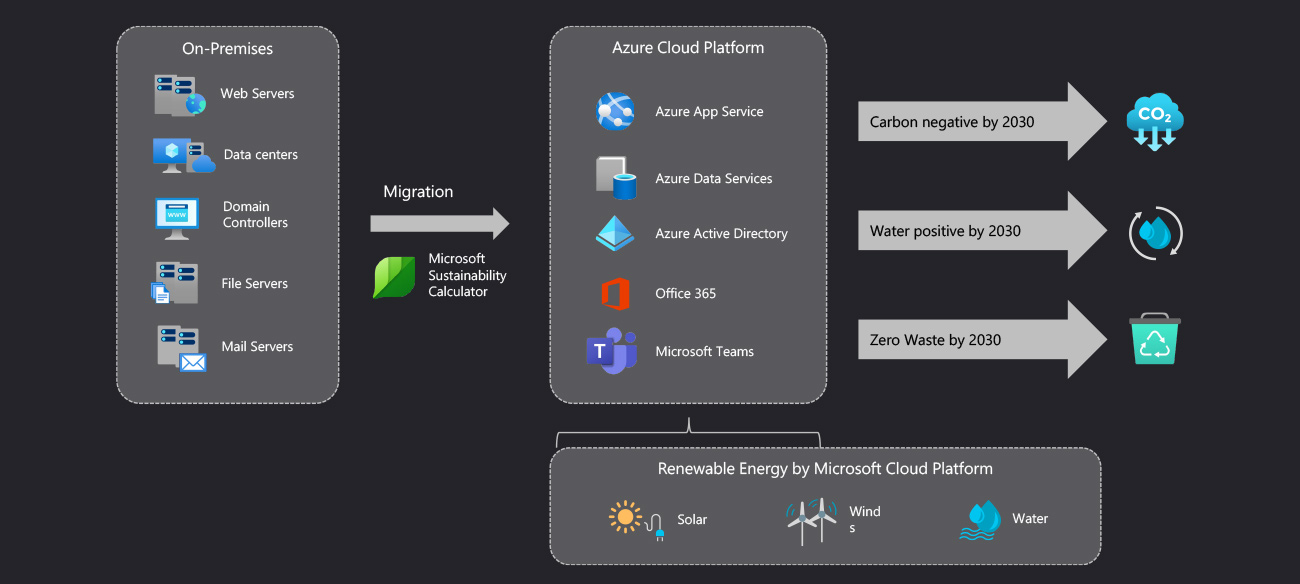Select the File Servers icon
Image resolution: width=1300 pixels, height=584 pixels.
point(176,283)
